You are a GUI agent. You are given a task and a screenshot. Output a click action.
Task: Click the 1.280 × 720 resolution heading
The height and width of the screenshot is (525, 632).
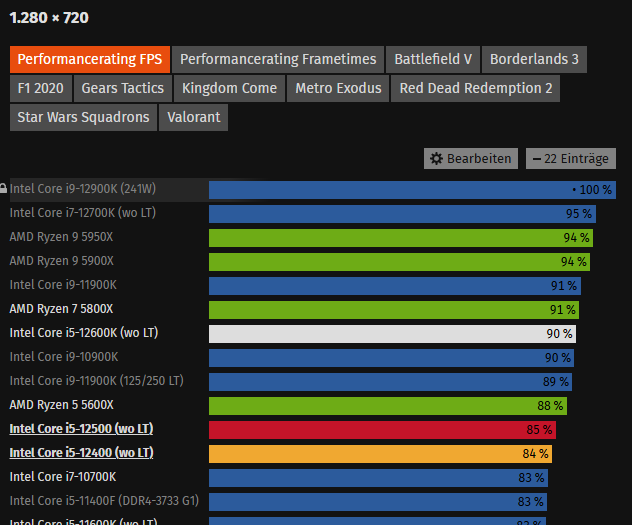[x=49, y=18]
